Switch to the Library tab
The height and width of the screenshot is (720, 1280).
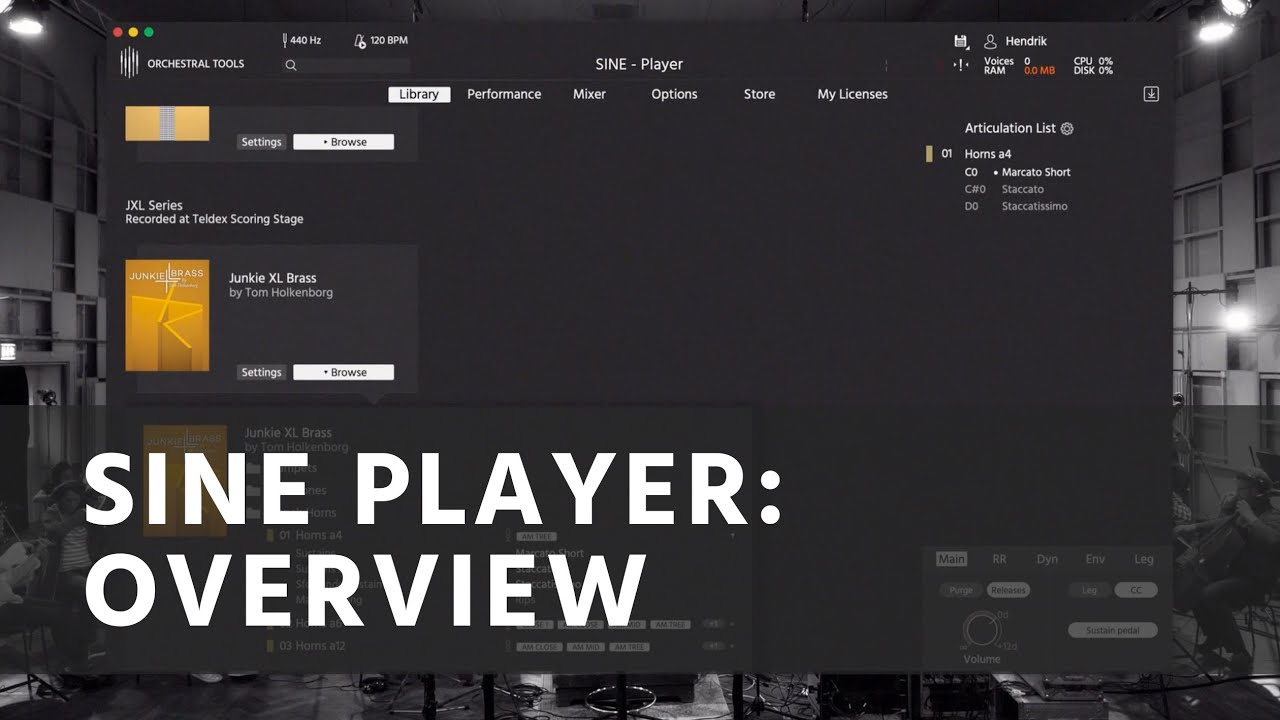pyautogui.click(x=419, y=94)
